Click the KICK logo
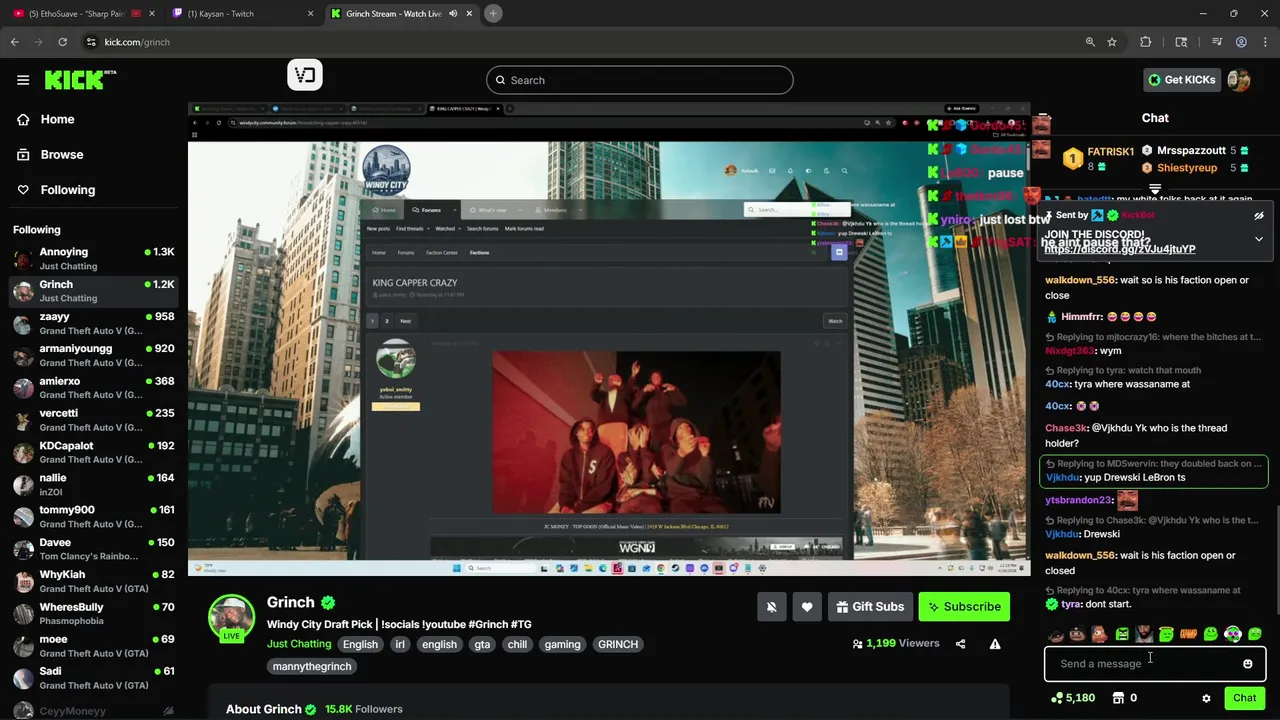Viewport: 1280px width, 720px height. (x=80, y=80)
